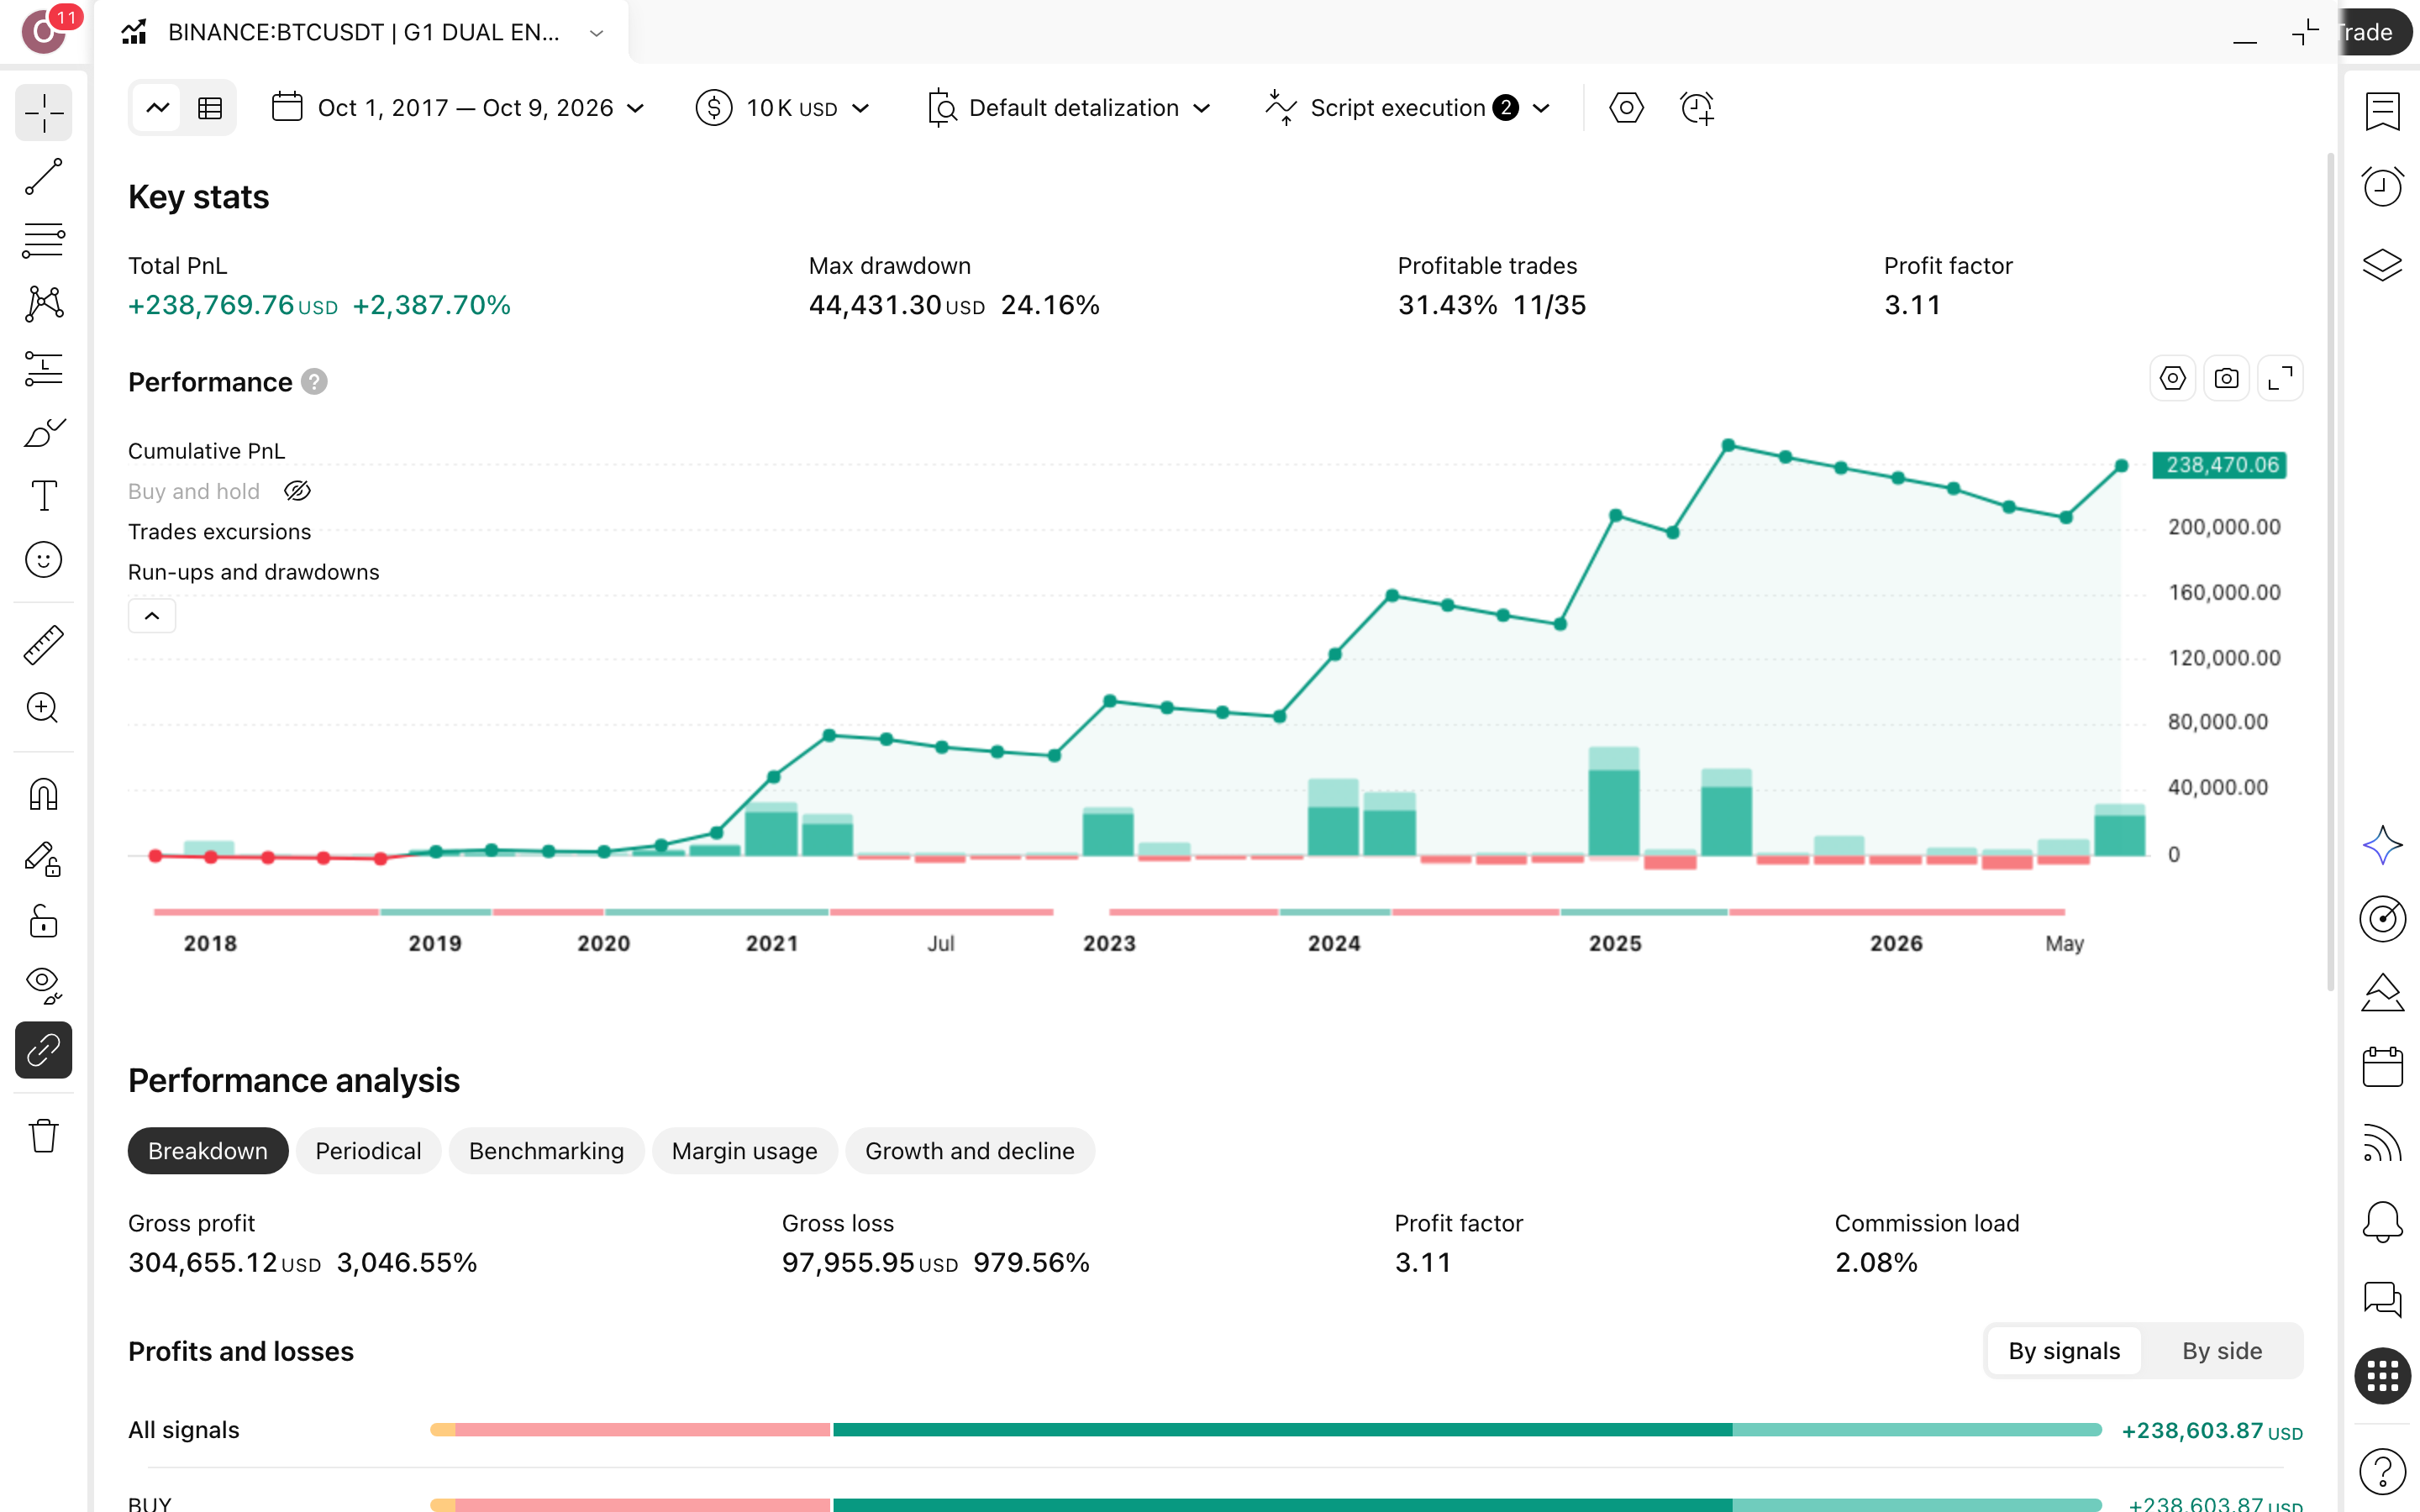
Task: Toggle magnet mode
Action: pyautogui.click(x=44, y=795)
